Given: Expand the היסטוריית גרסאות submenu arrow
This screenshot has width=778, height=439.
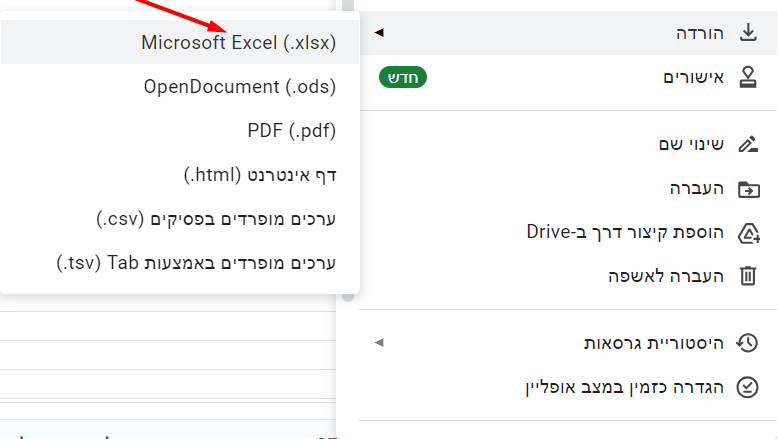Looking at the screenshot, I should click(x=379, y=343).
